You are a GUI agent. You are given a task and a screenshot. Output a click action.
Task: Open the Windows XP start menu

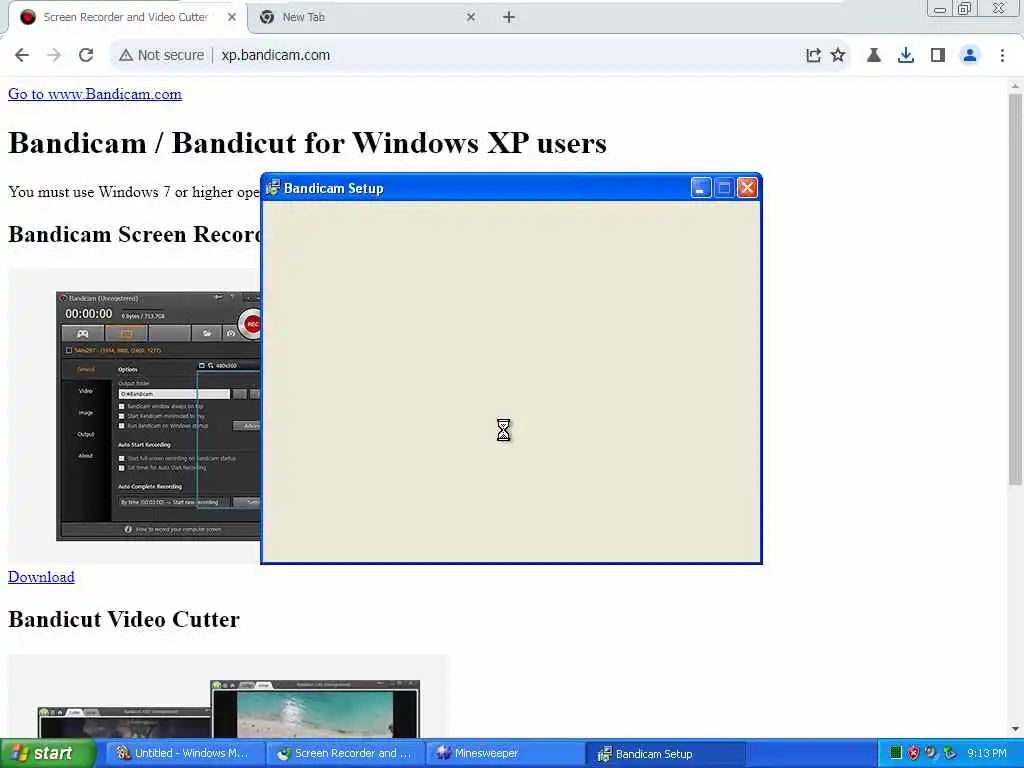47,754
